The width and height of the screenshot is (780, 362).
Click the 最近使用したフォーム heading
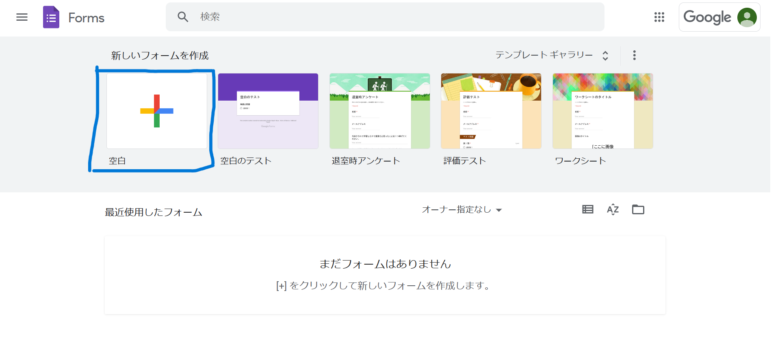pyautogui.click(x=153, y=212)
